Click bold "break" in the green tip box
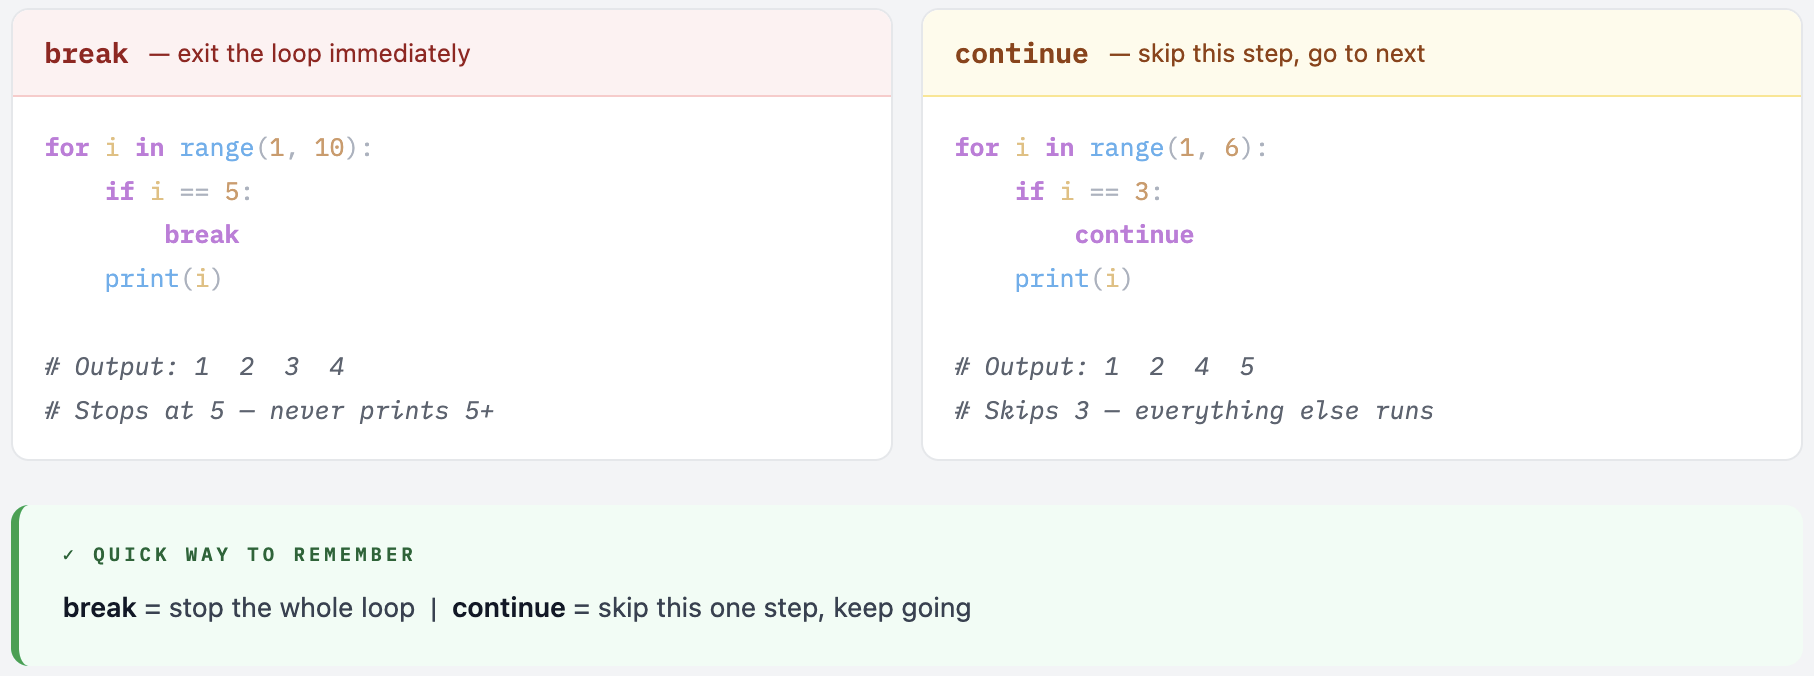 [x=99, y=608]
